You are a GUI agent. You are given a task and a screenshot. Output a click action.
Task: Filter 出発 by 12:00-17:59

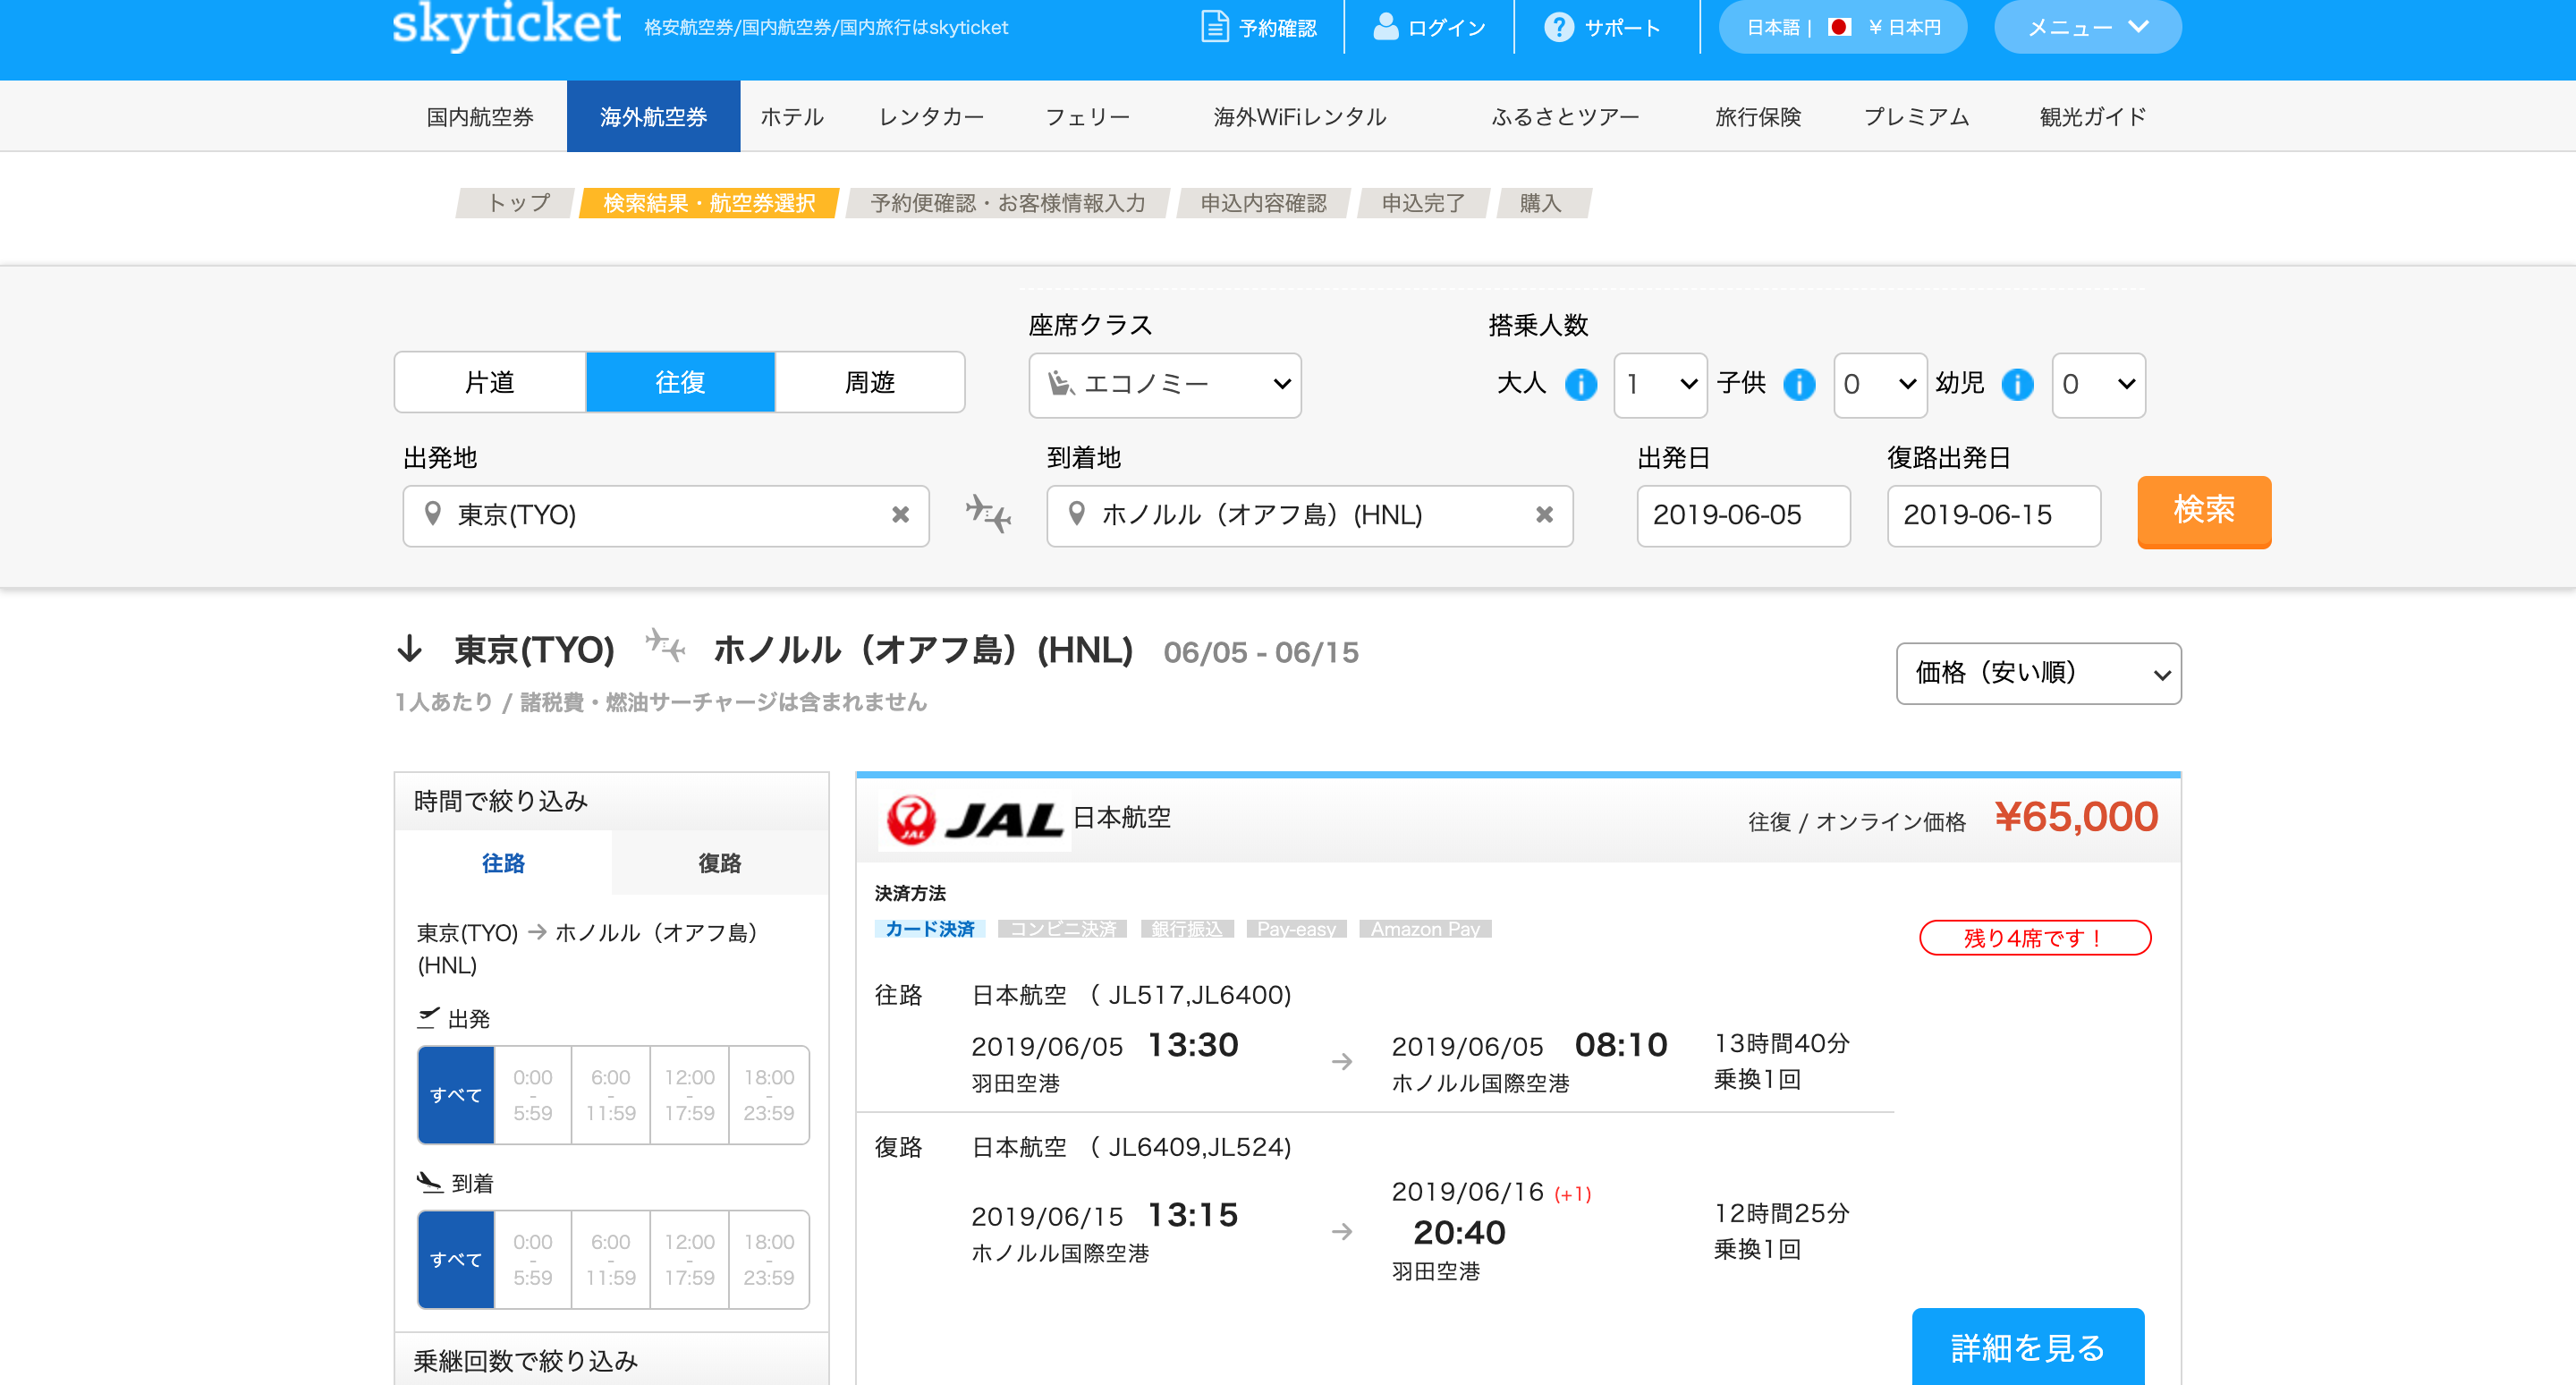pos(690,1095)
